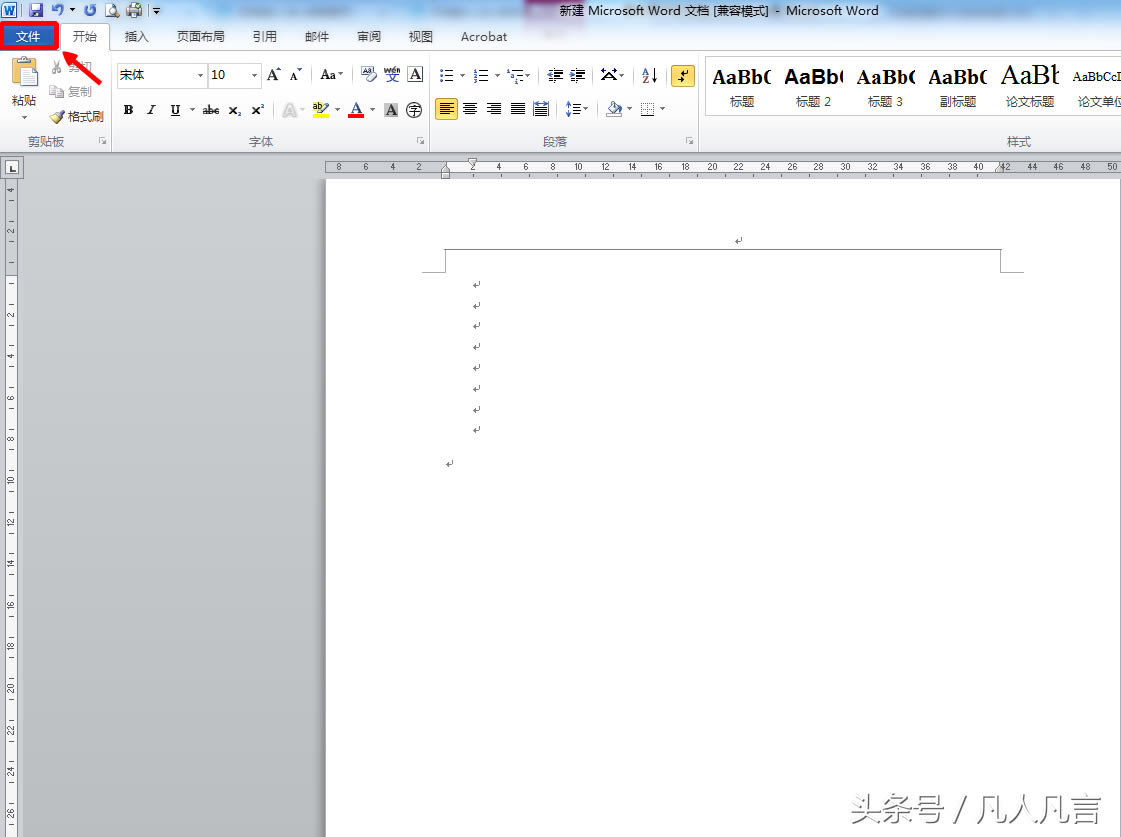Image resolution: width=1121 pixels, height=837 pixels.
Task: Click the tab selector at ruler corner
Action: (12, 168)
